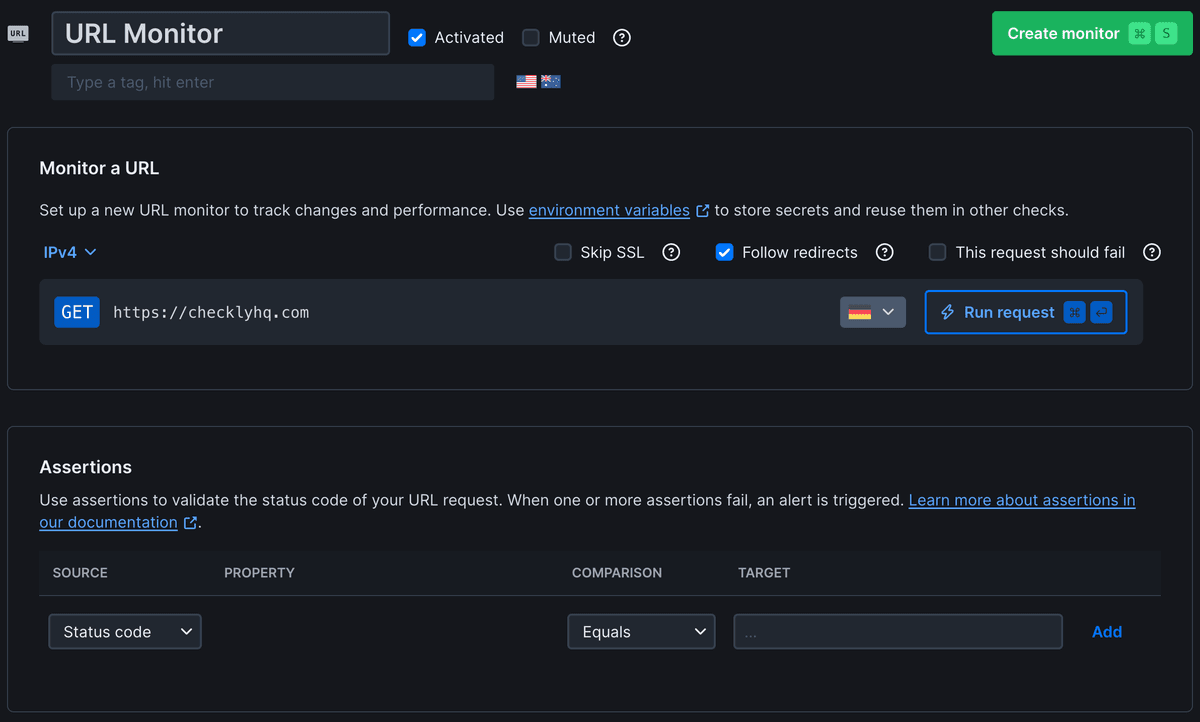Click the help icon beside This request should fail
The image size is (1200, 722).
[x=1151, y=252]
